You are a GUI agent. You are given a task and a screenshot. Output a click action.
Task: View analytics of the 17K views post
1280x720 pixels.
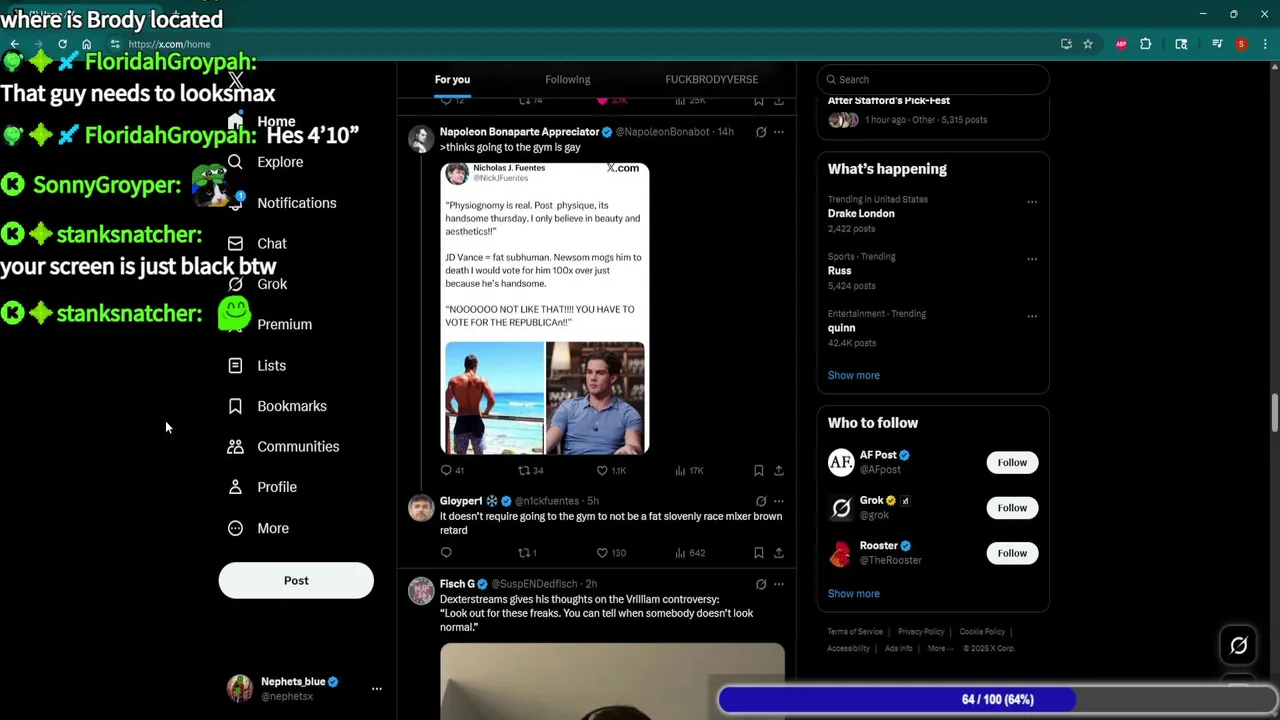[x=690, y=470]
